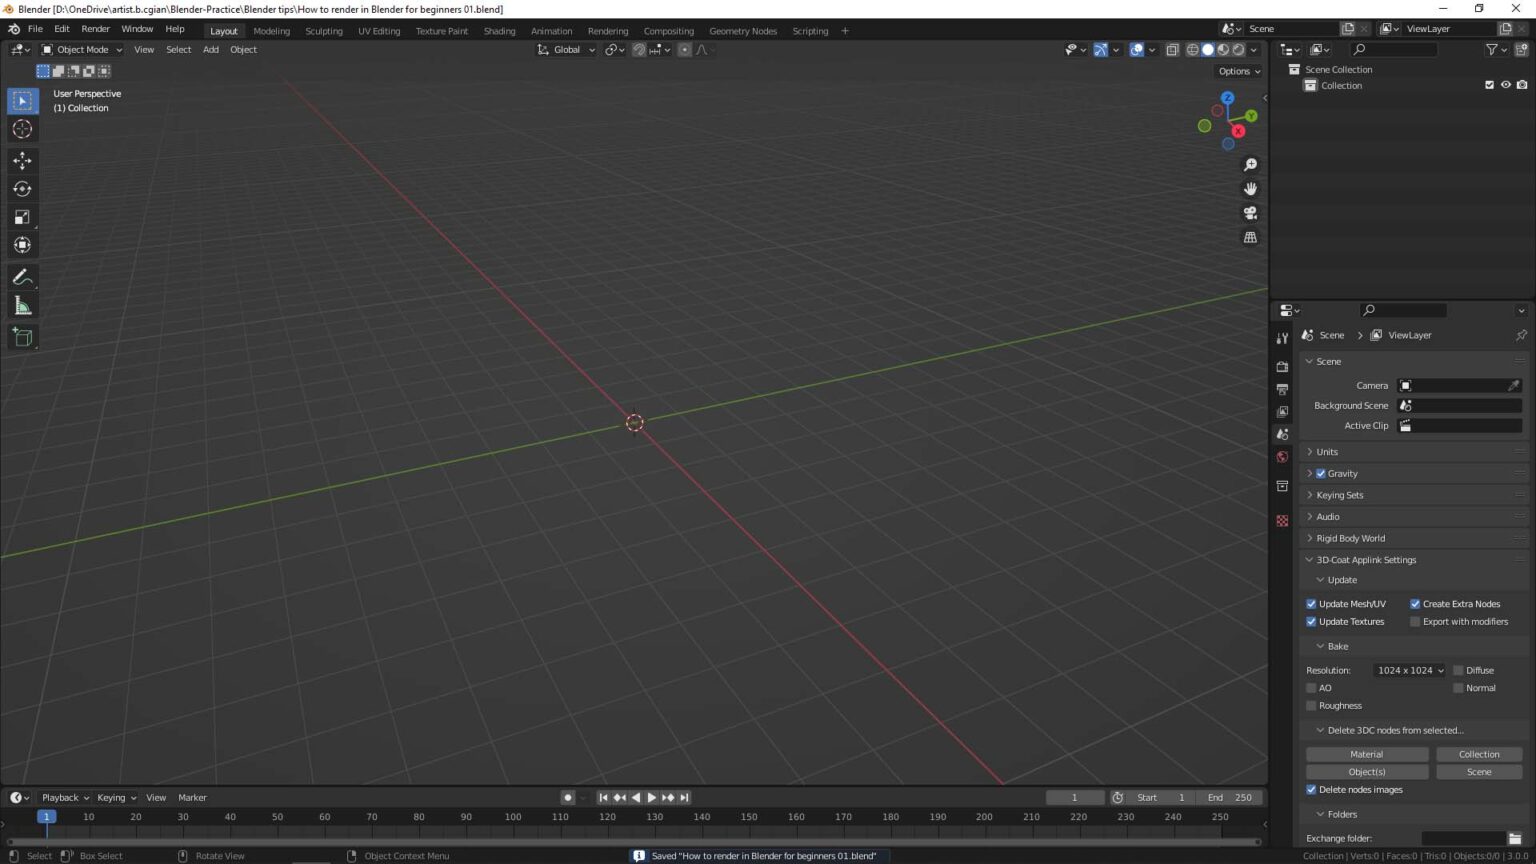Viewport: 1536px width, 864px height.
Task: Click the Object(s) delete nodes button
Action: pos(1366,772)
